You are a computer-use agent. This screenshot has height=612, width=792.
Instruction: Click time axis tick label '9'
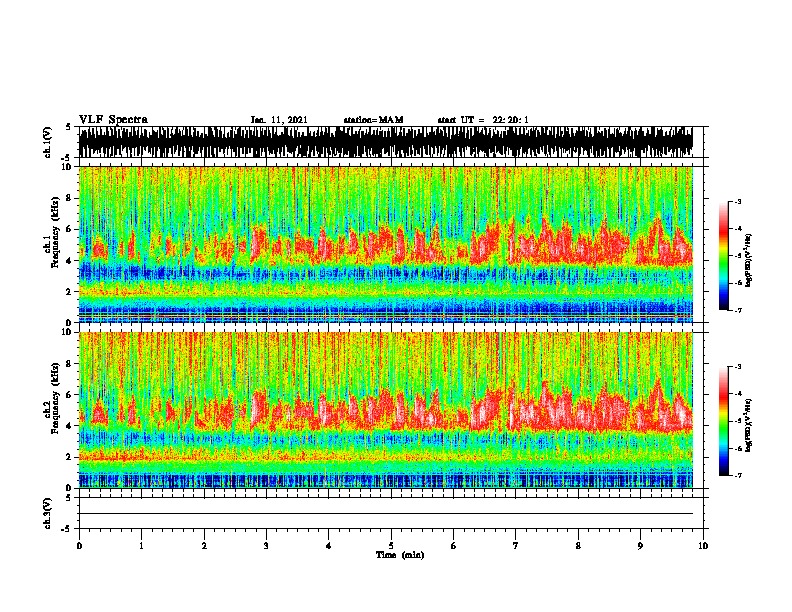click(640, 546)
